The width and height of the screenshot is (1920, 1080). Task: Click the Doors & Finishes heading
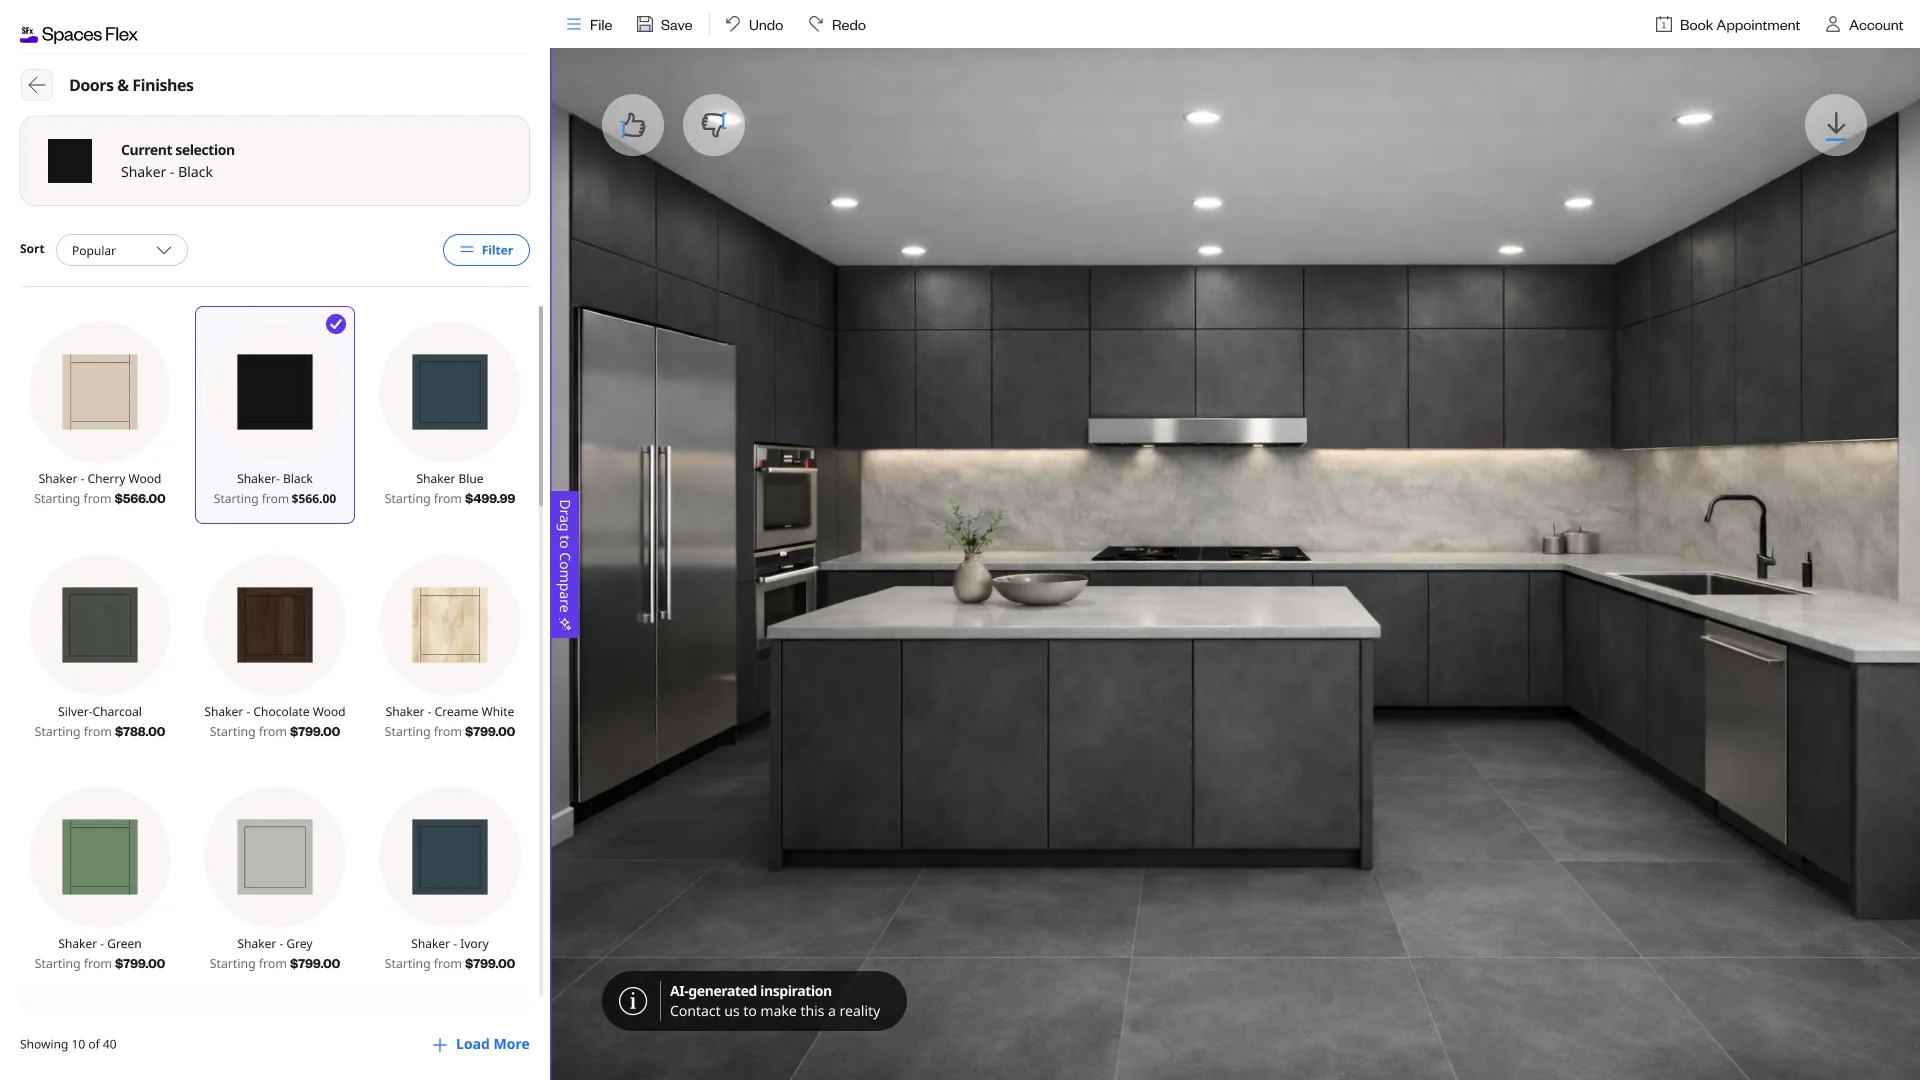(131, 85)
